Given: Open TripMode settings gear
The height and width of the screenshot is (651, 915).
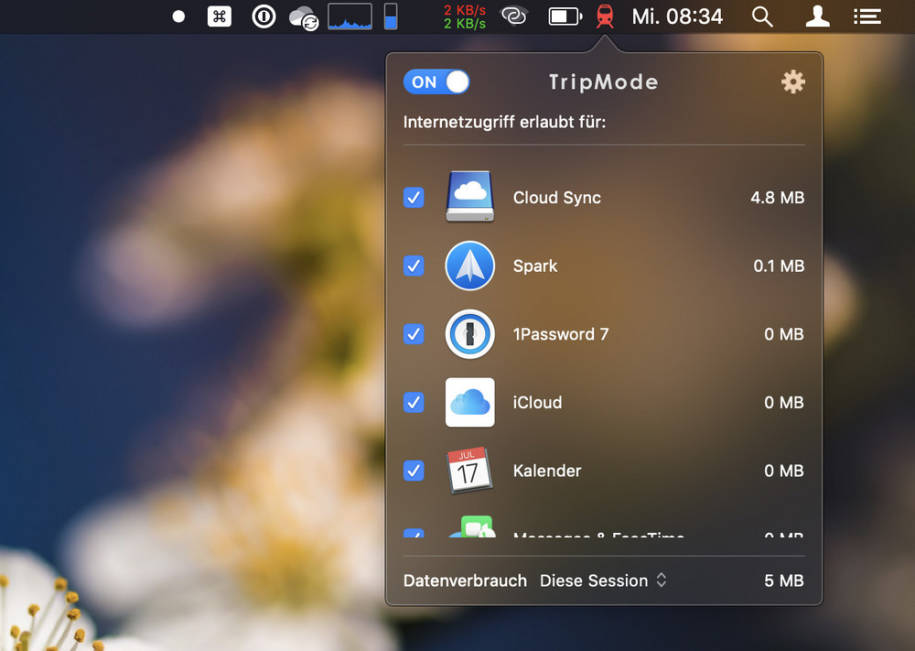Looking at the screenshot, I should [x=793, y=82].
